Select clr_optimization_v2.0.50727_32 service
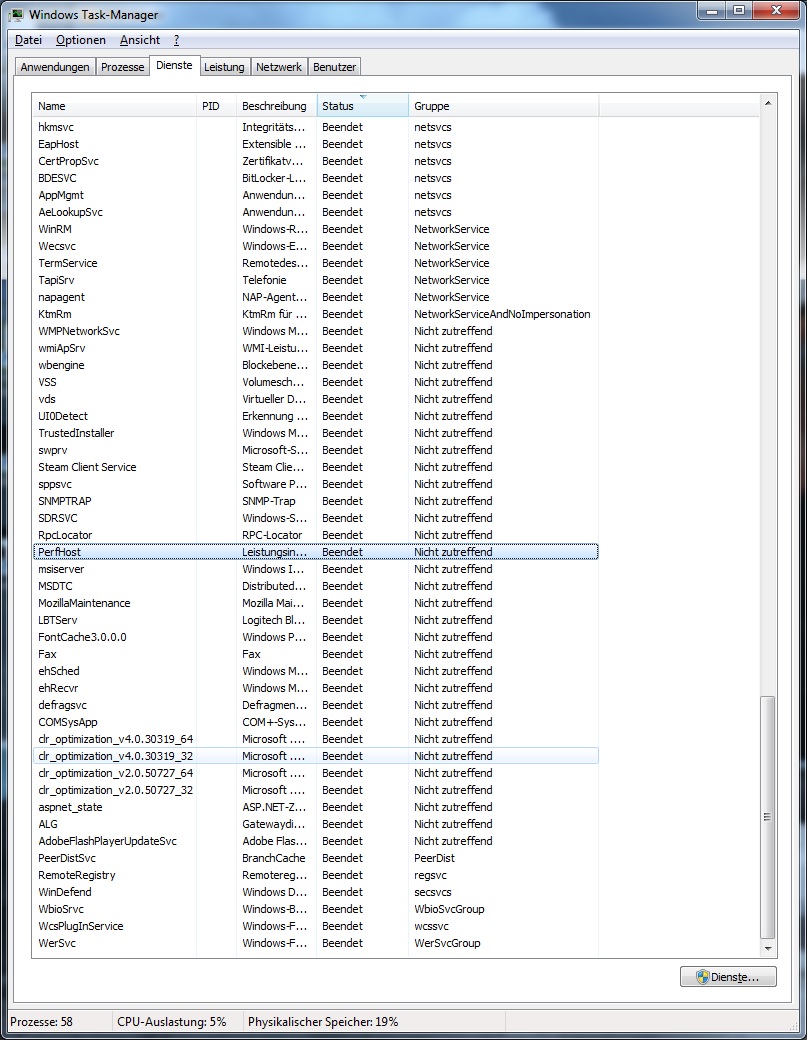 316,790
